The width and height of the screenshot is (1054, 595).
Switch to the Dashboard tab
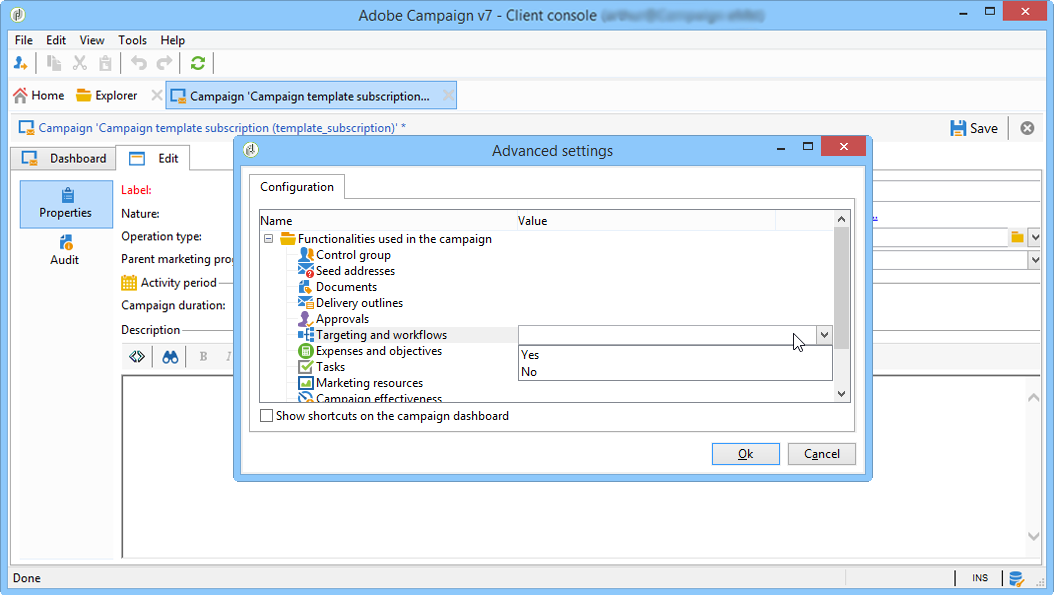pos(65,158)
